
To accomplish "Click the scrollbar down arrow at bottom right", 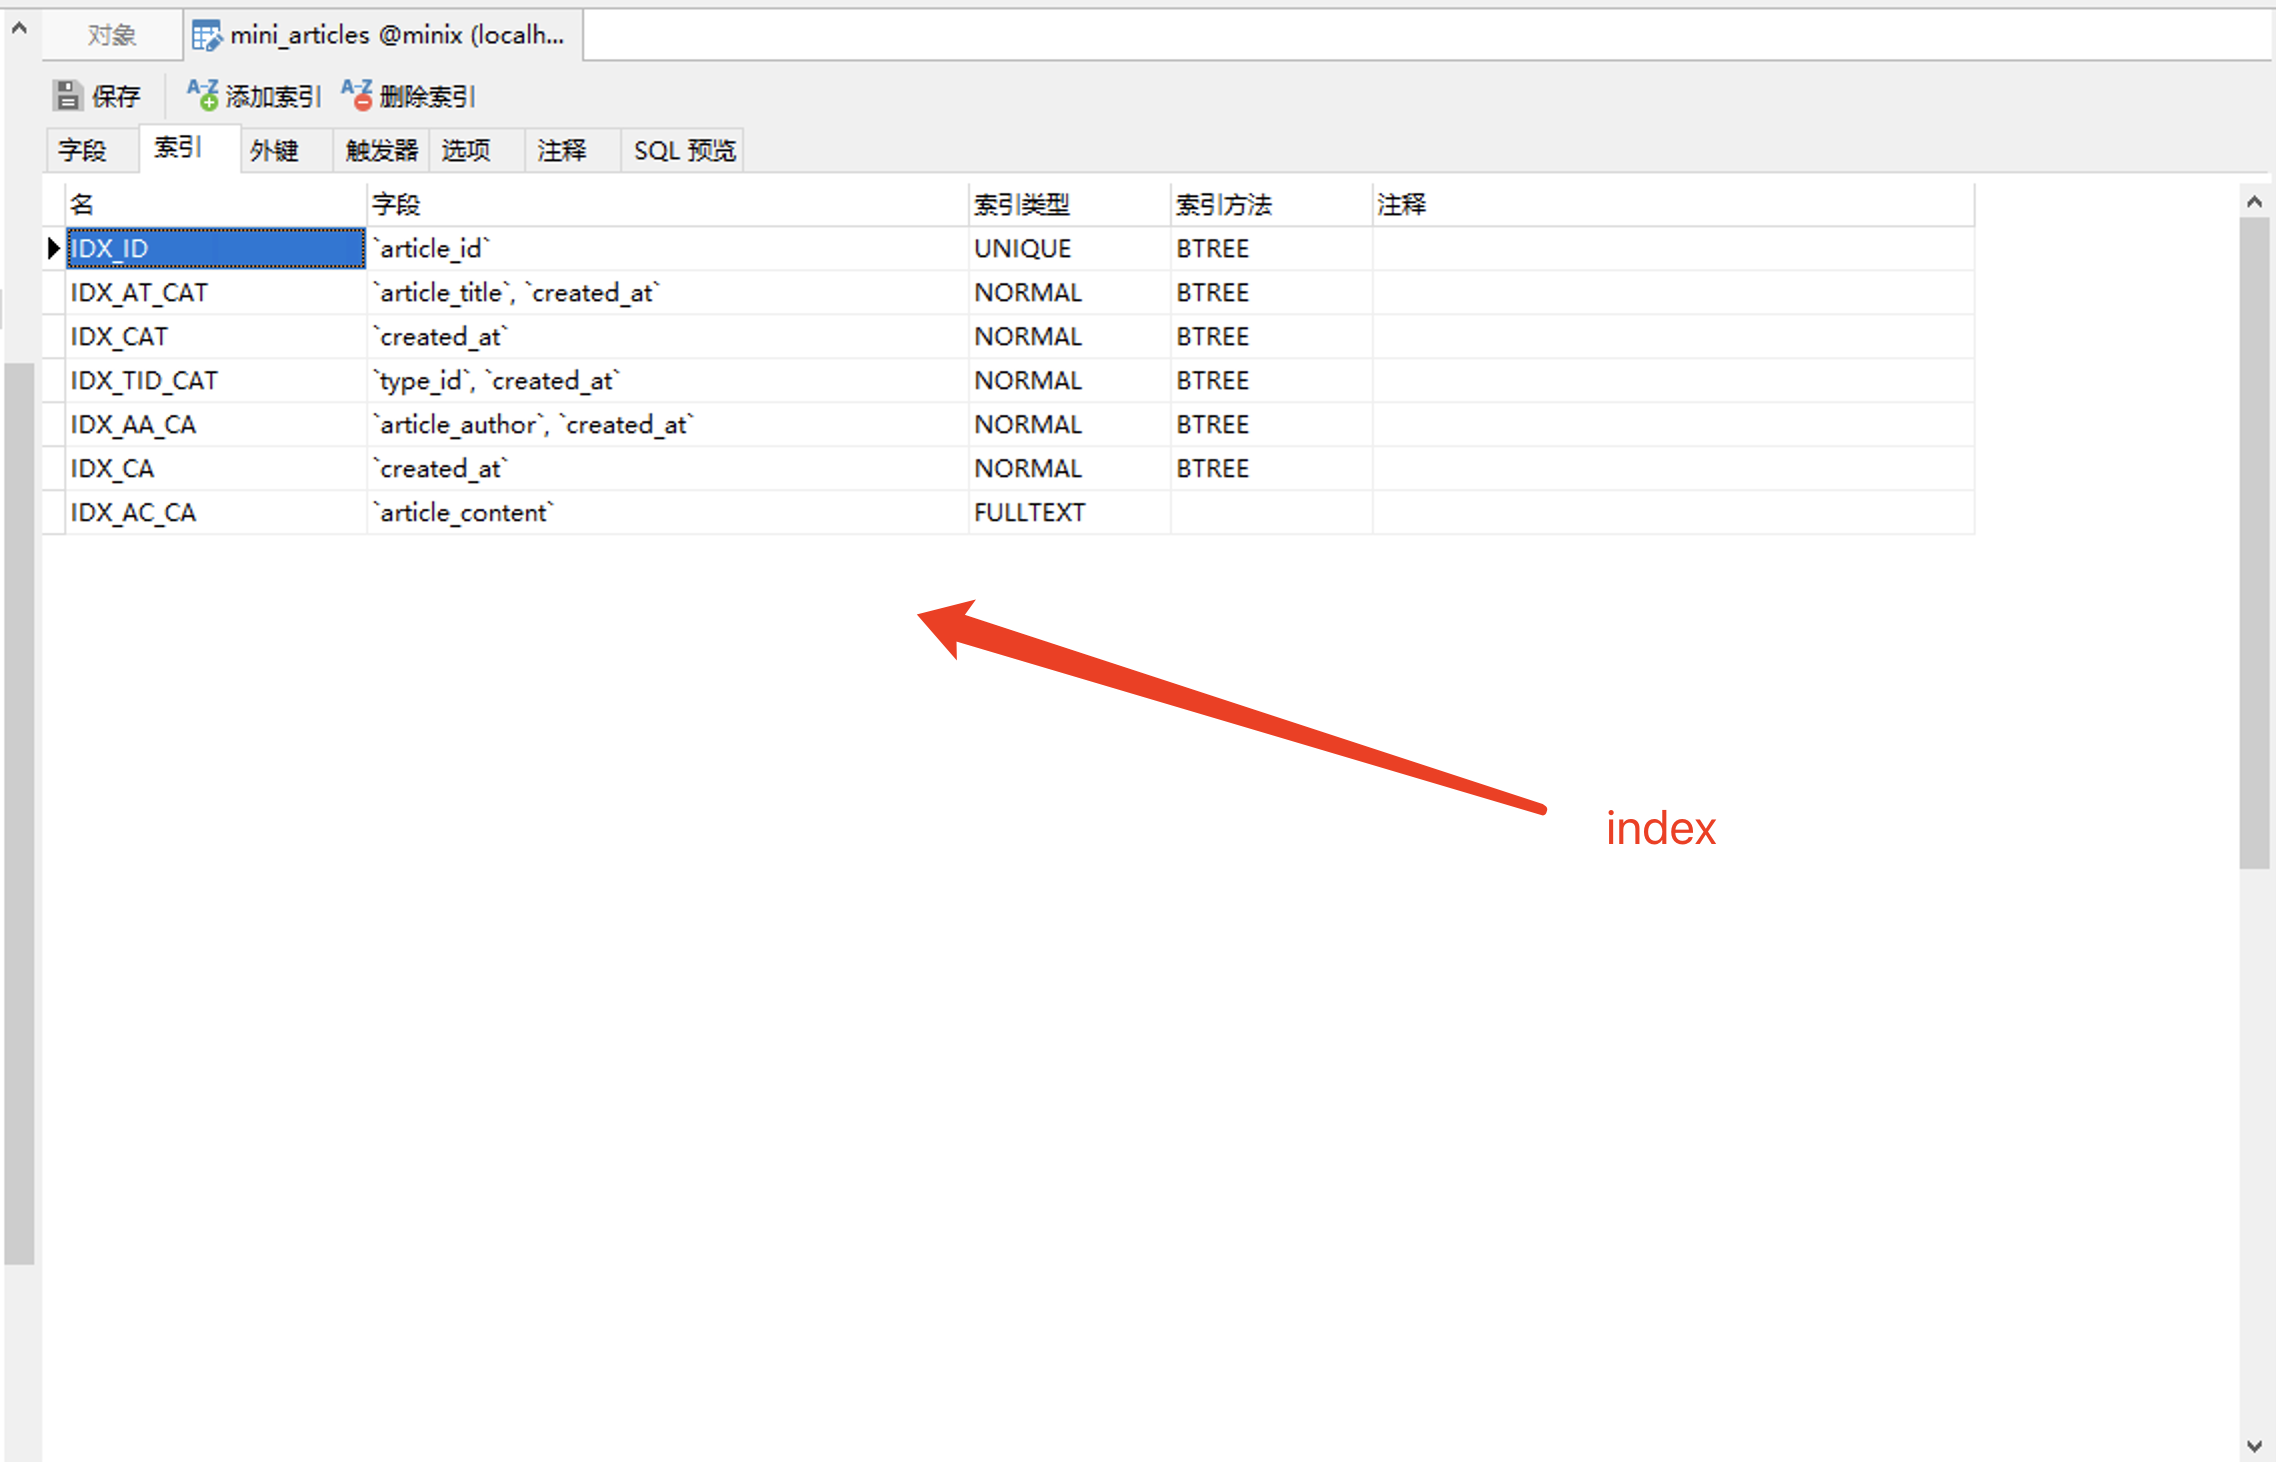I will (2254, 1445).
